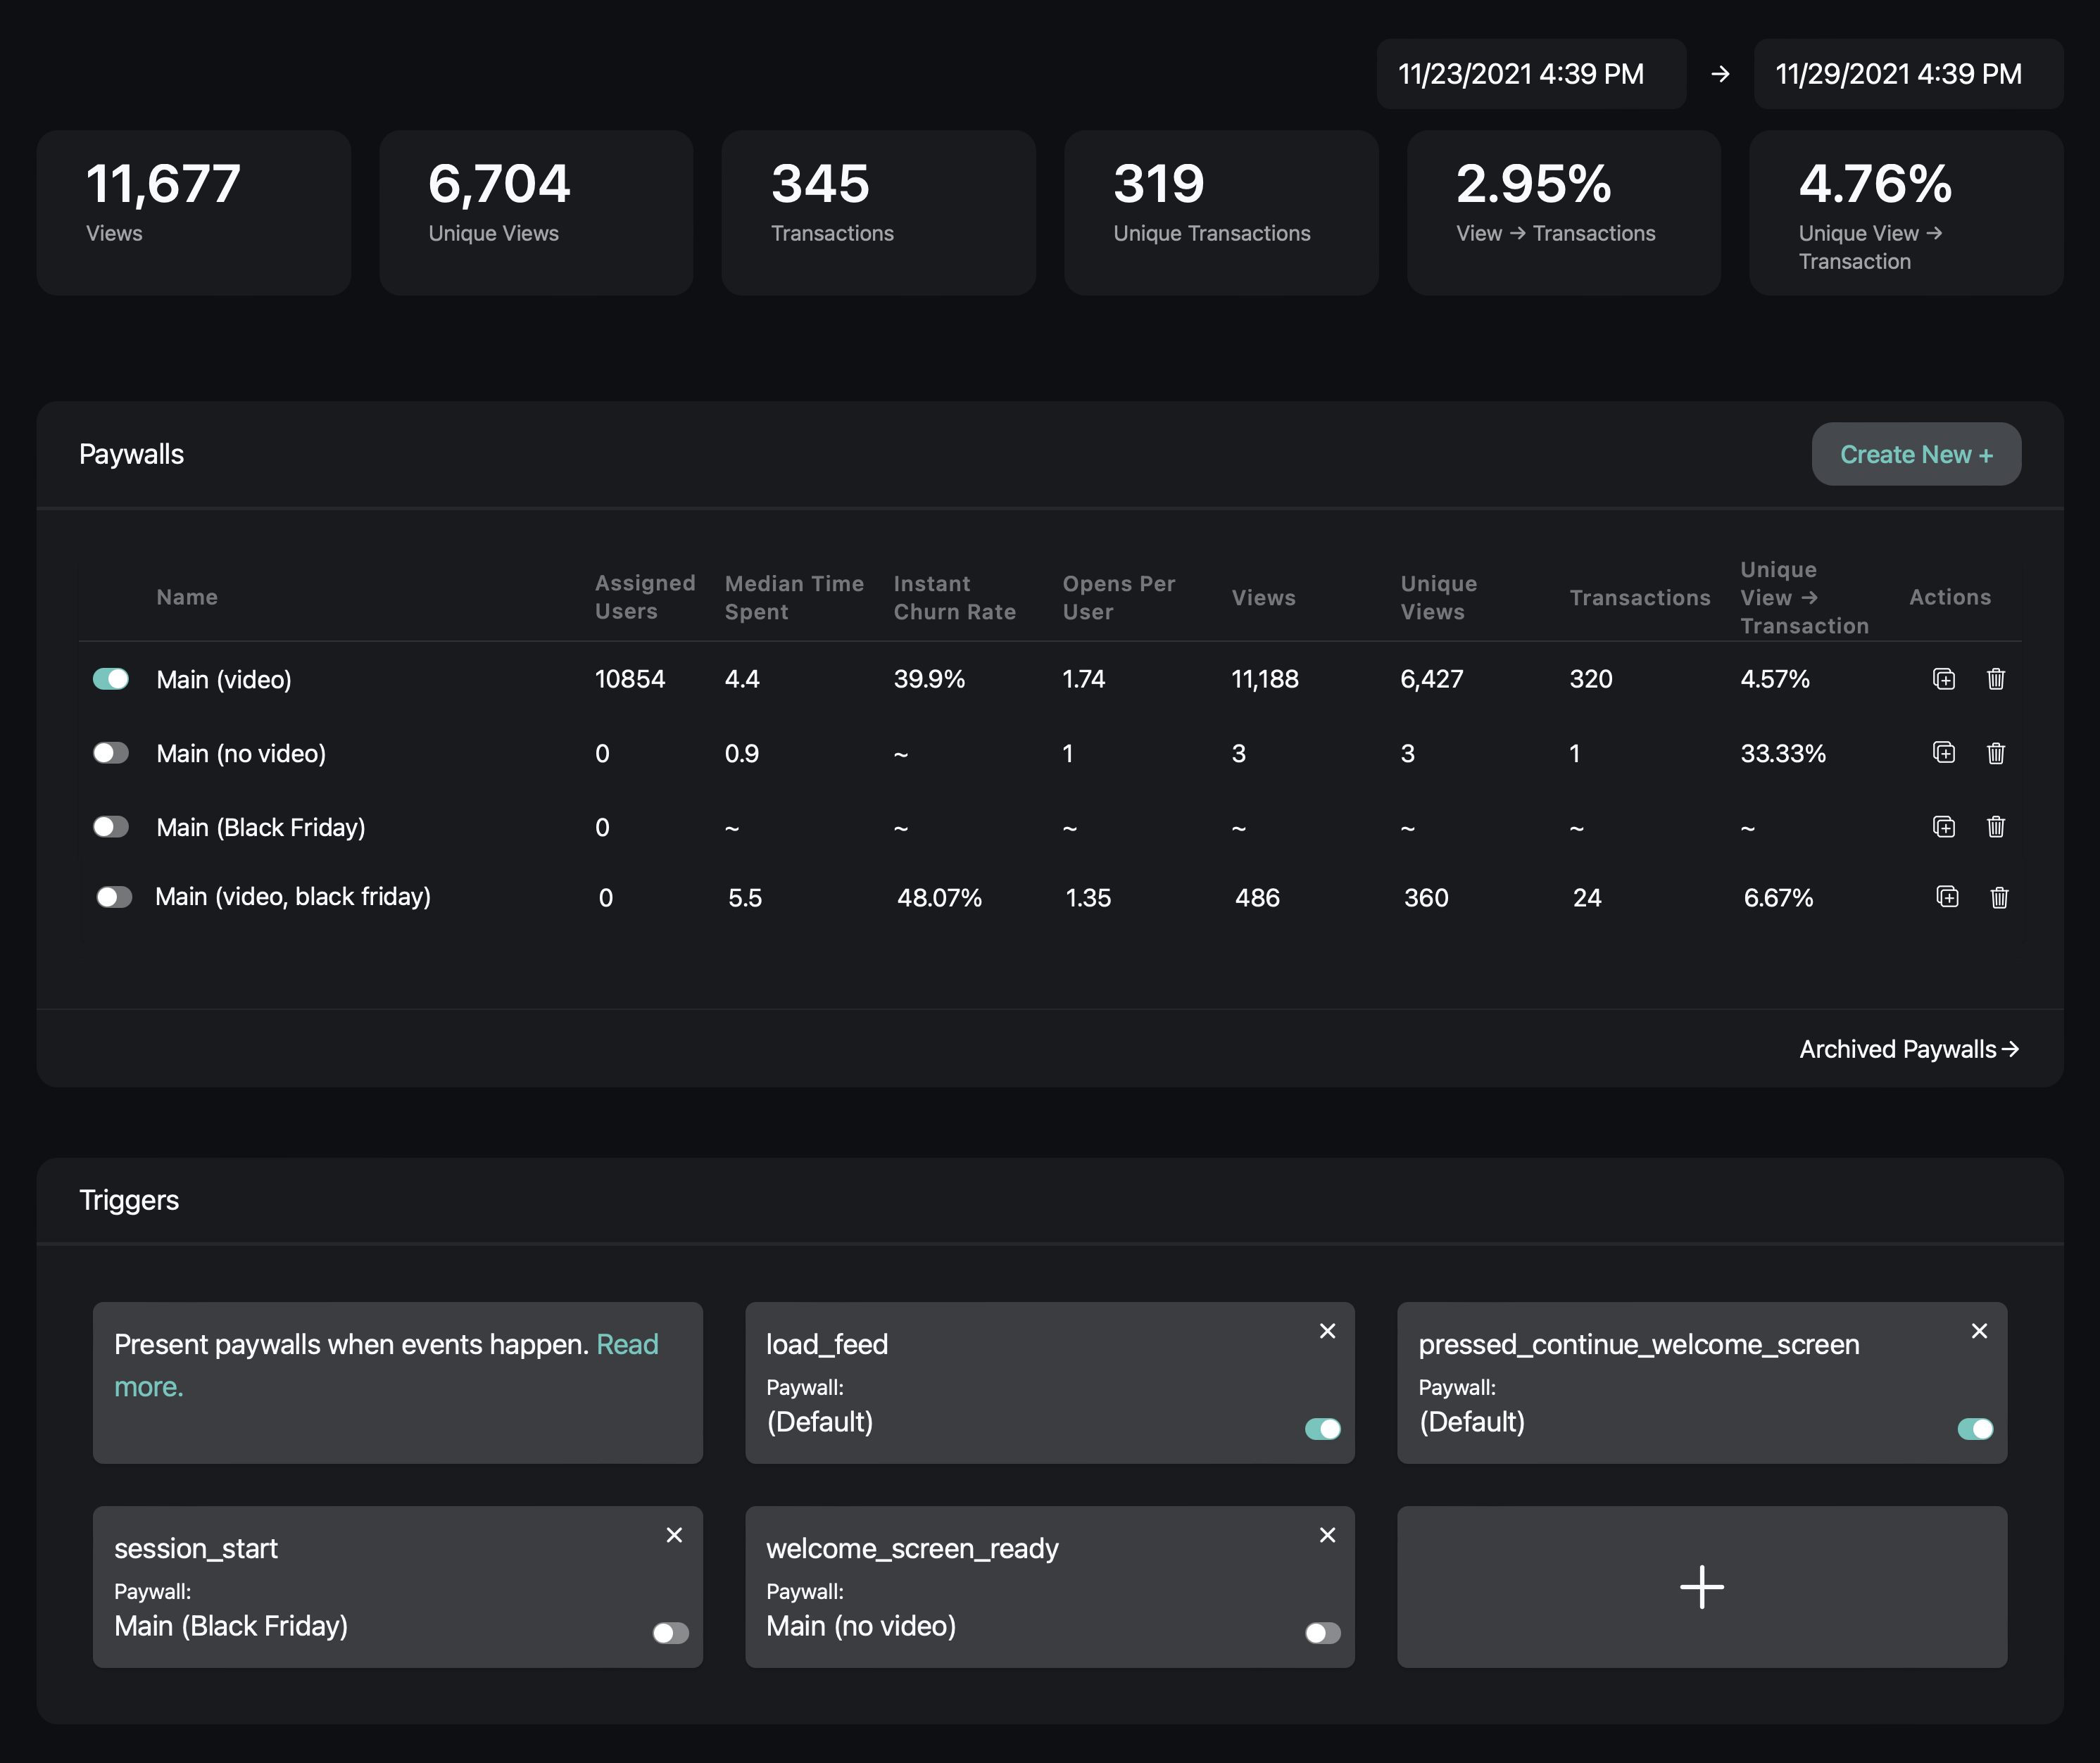Image resolution: width=2100 pixels, height=1763 pixels.
Task: Open the end date picker showing 11/29/2021
Action: (x=1907, y=73)
